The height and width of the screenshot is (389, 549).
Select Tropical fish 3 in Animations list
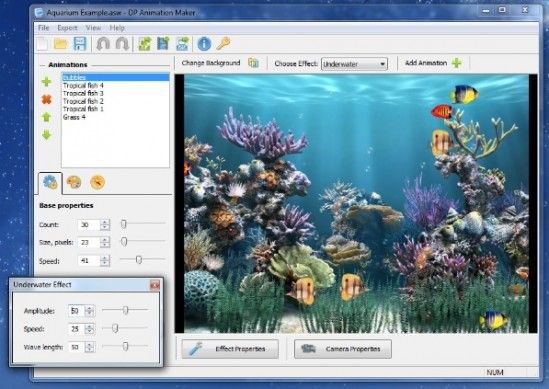pos(83,93)
